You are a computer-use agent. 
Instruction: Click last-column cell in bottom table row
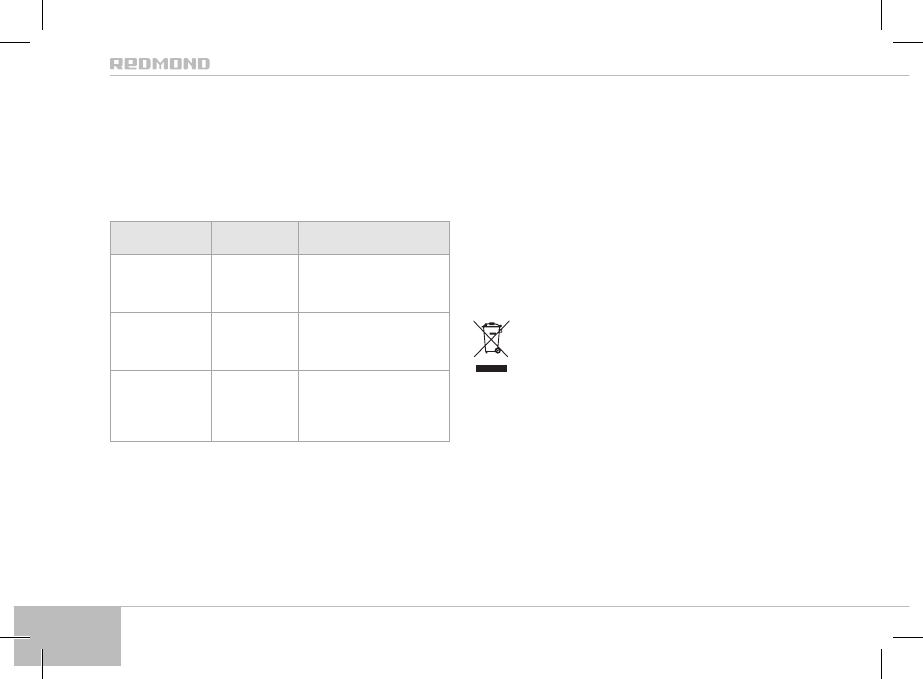pos(374,405)
